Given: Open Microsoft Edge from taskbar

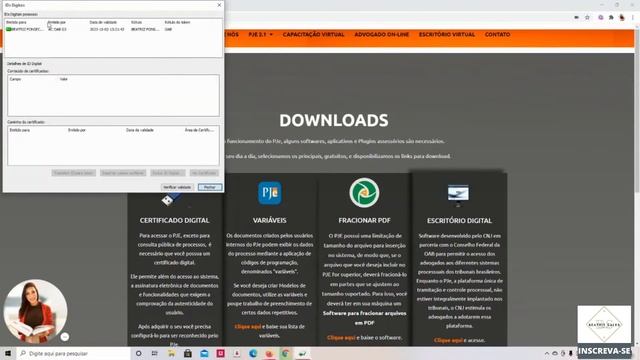Looking at the screenshot, I should pyautogui.click(x=253, y=353).
